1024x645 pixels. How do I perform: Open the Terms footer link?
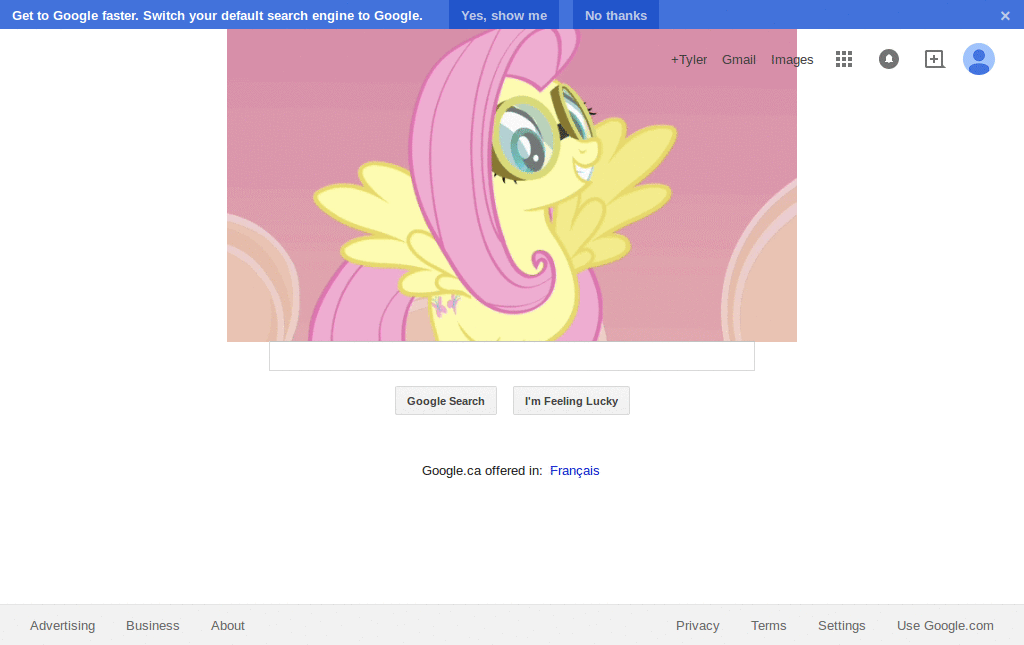click(x=769, y=625)
